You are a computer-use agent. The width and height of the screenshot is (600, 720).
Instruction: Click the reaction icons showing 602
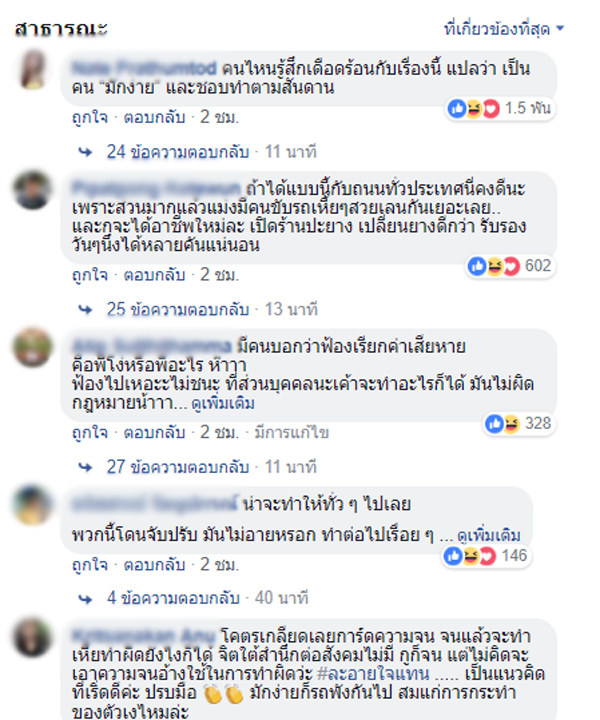pyautogui.click(x=493, y=266)
